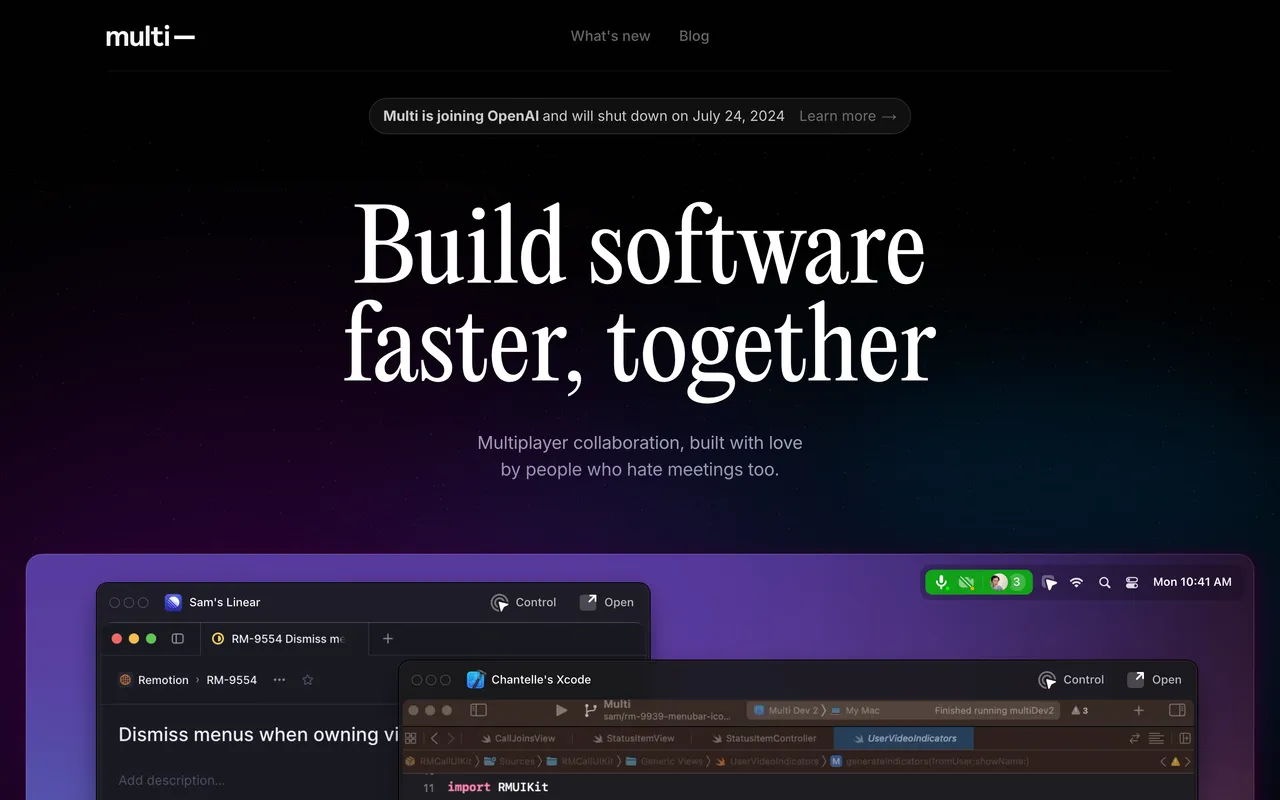
Task: Open the Wi-Fi status menu
Action: pyautogui.click(x=1076, y=582)
